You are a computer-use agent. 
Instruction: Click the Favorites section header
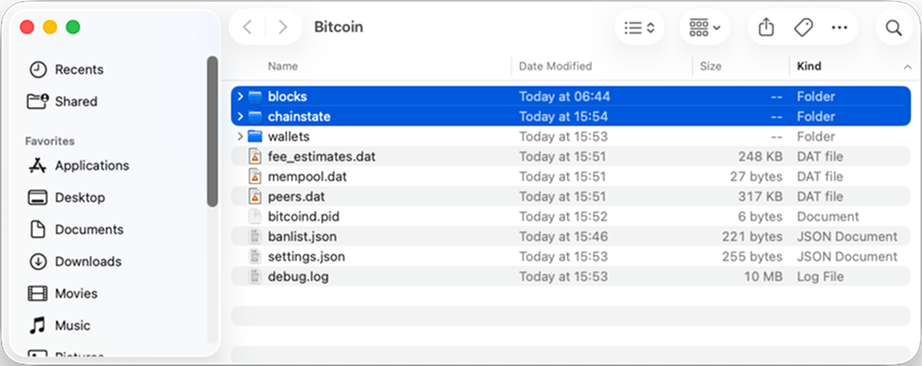pyautogui.click(x=49, y=141)
